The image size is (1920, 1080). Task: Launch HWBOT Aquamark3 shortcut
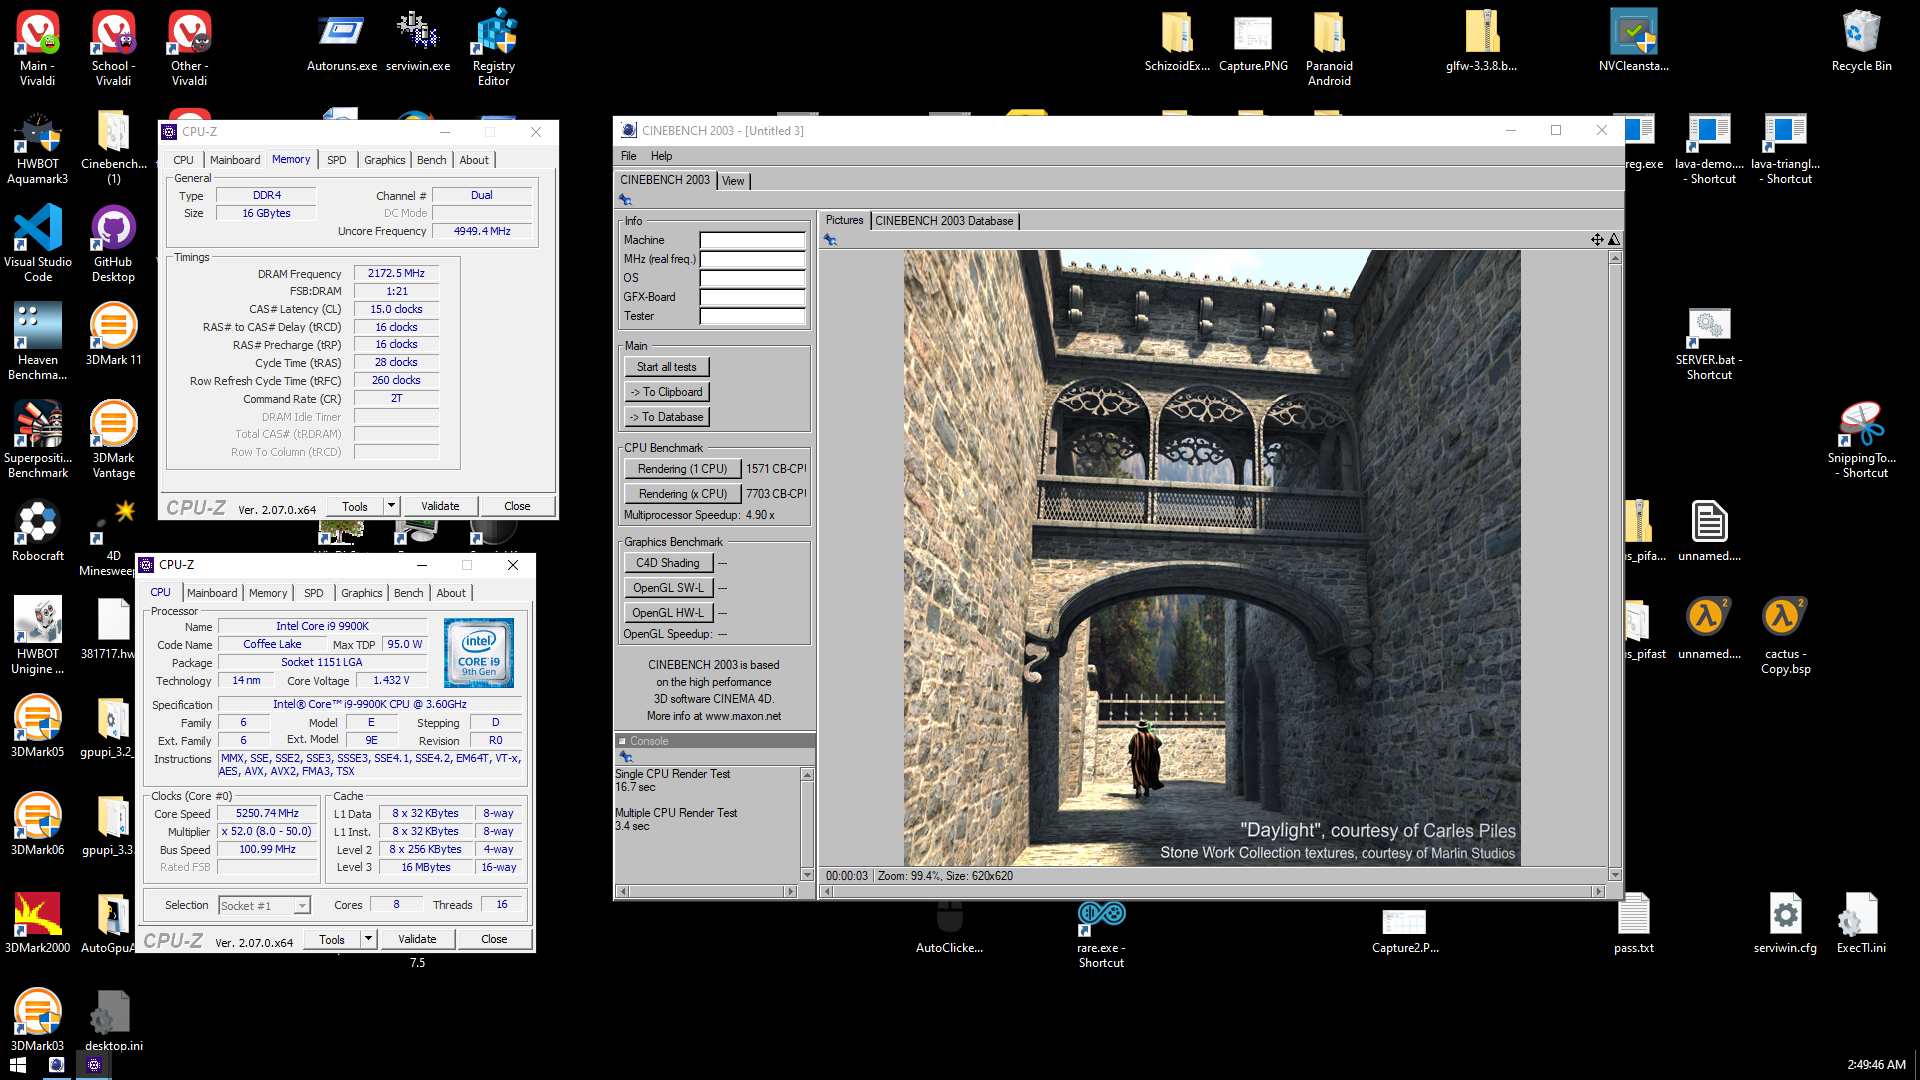point(38,148)
